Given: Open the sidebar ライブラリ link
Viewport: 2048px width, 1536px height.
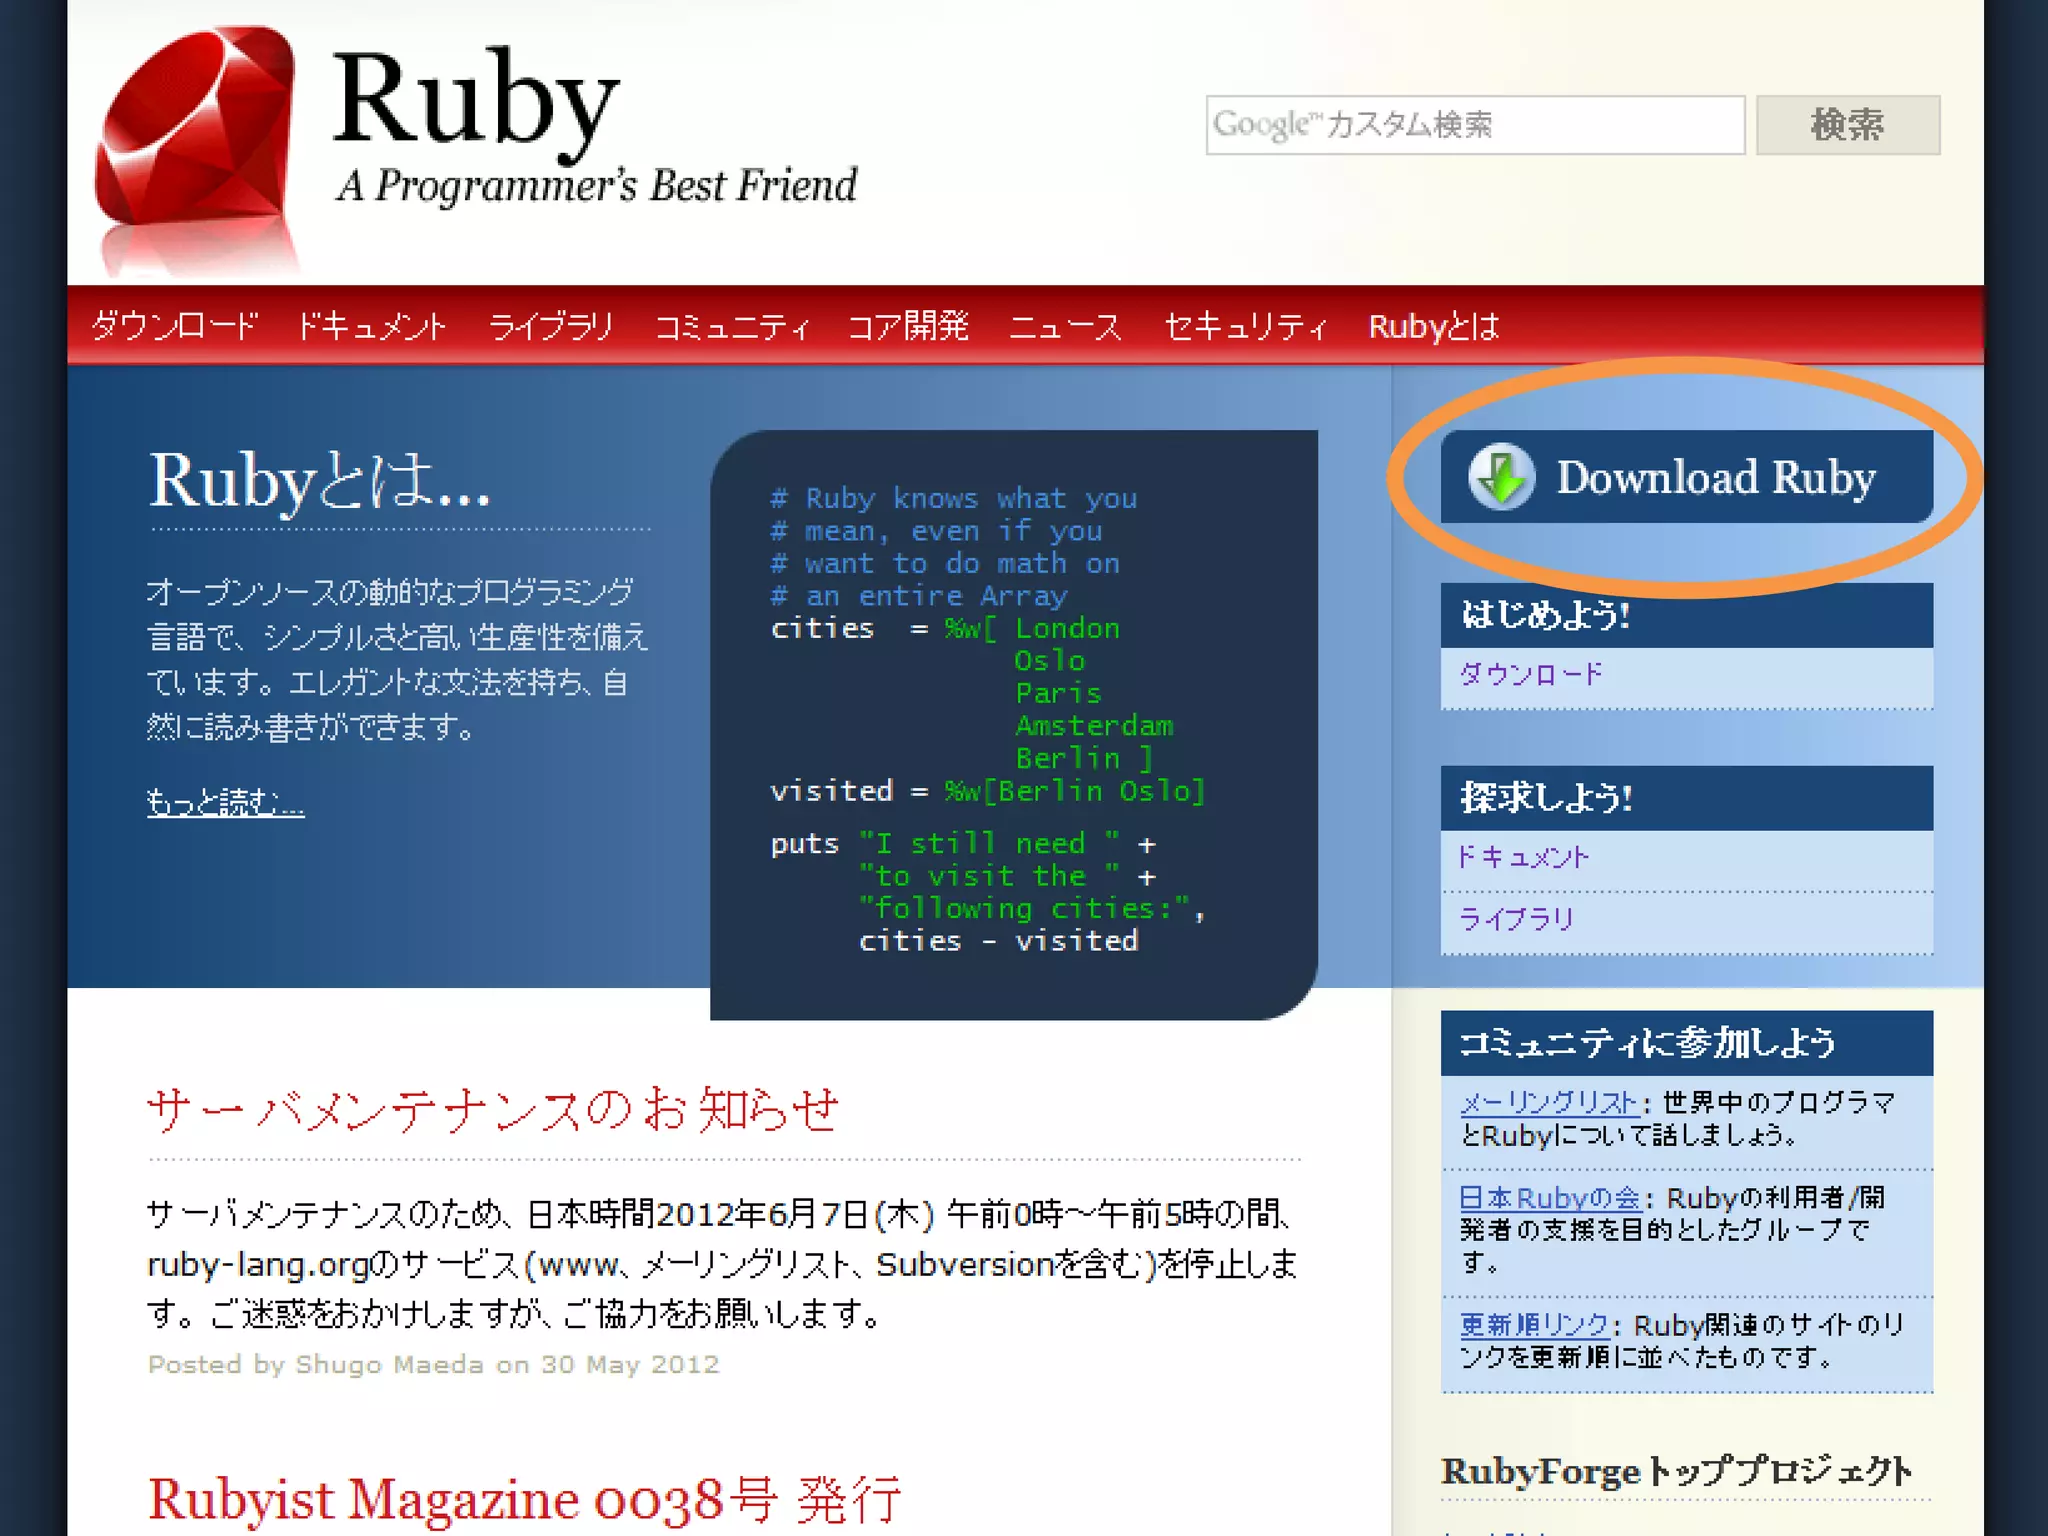Looking at the screenshot, I should click(x=1517, y=918).
